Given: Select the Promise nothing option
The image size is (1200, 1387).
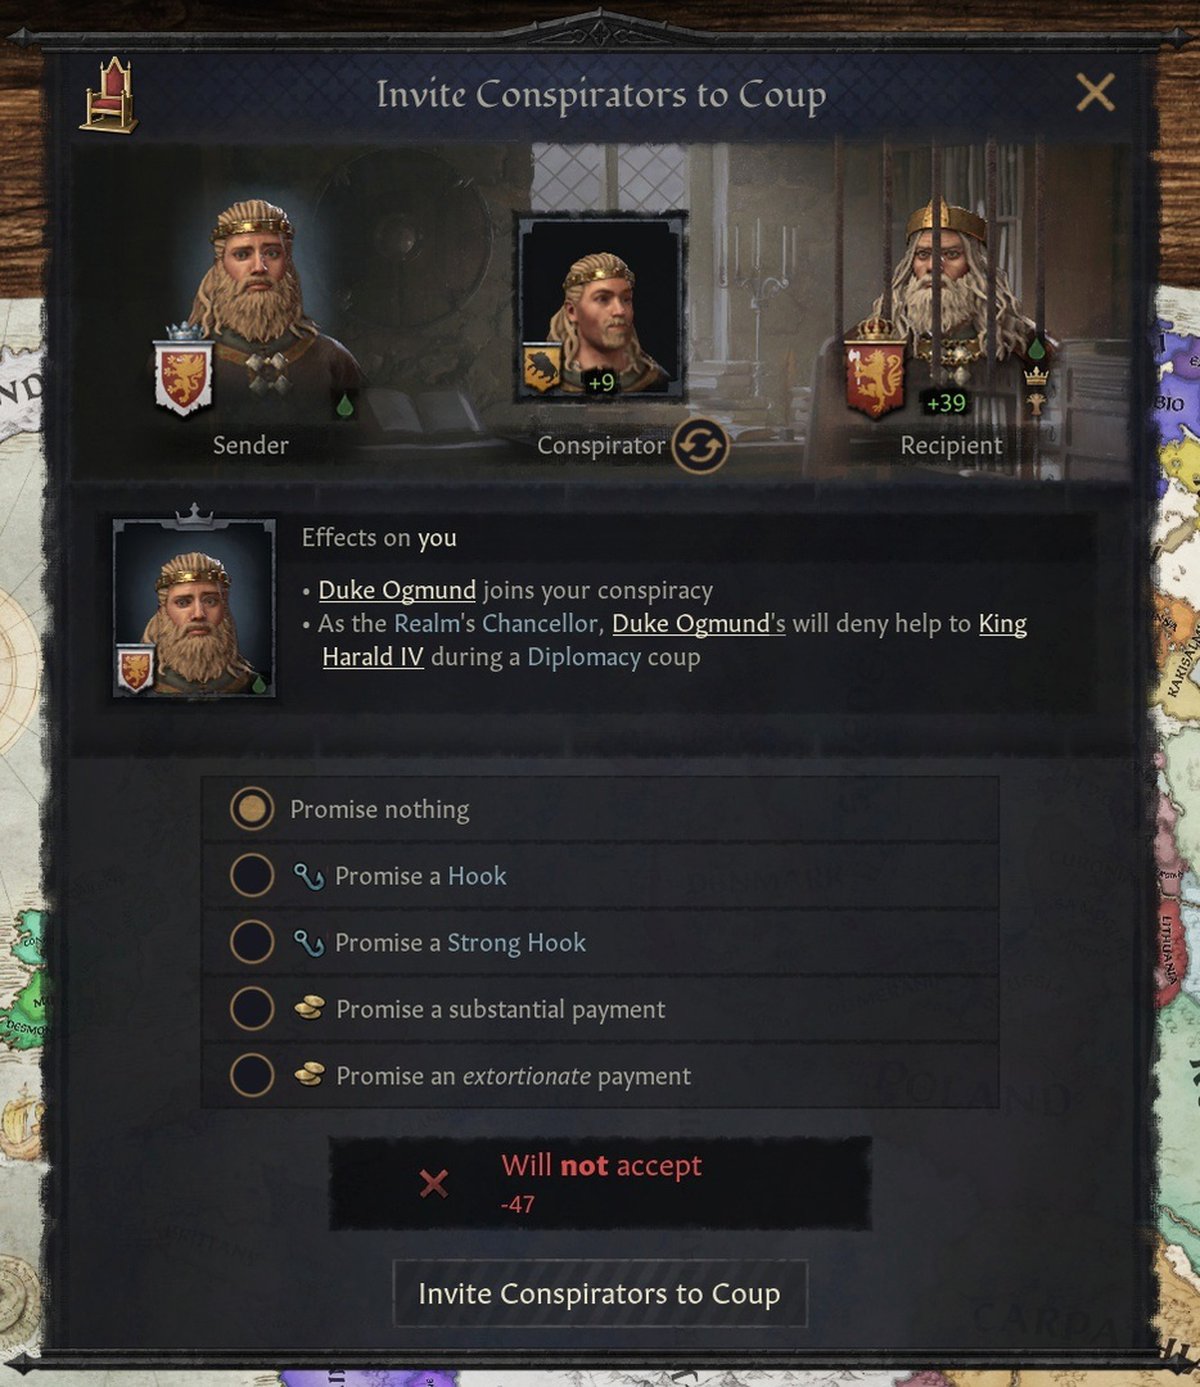Looking at the screenshot, I should [600, 808].
